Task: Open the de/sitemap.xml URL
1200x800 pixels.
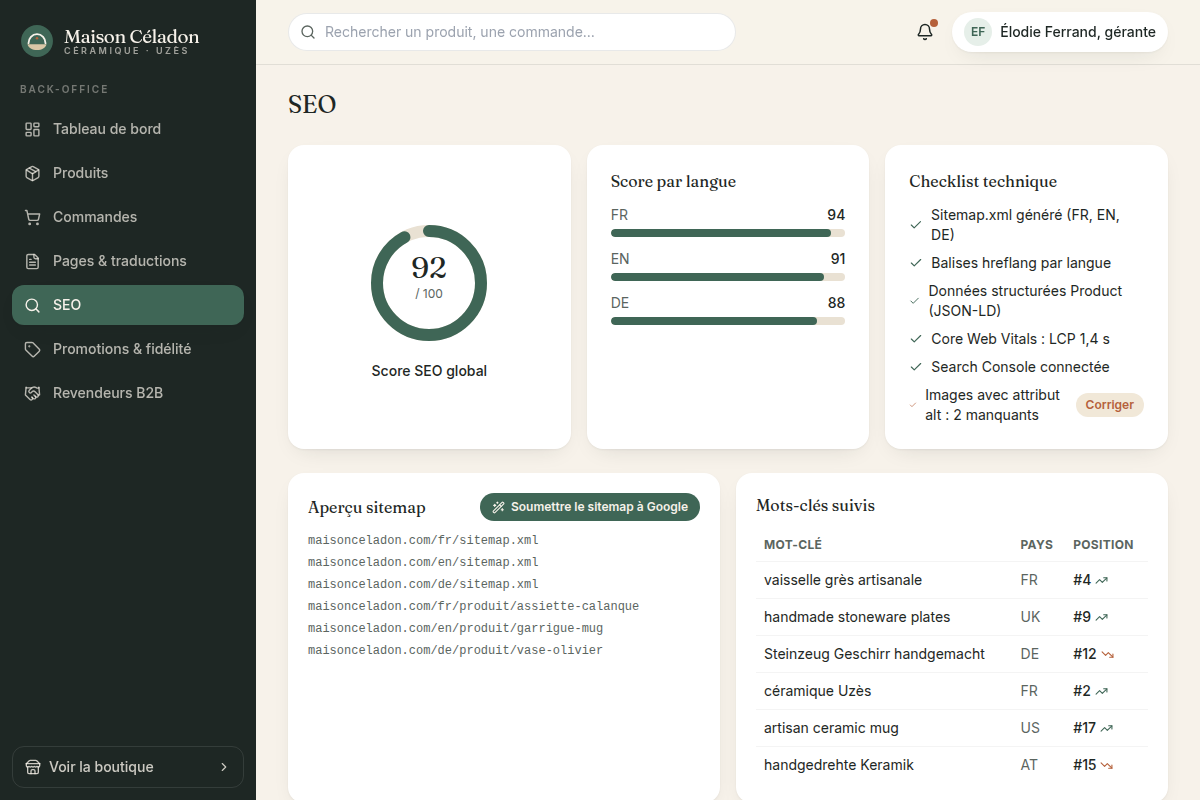Action: pos(423,584)
